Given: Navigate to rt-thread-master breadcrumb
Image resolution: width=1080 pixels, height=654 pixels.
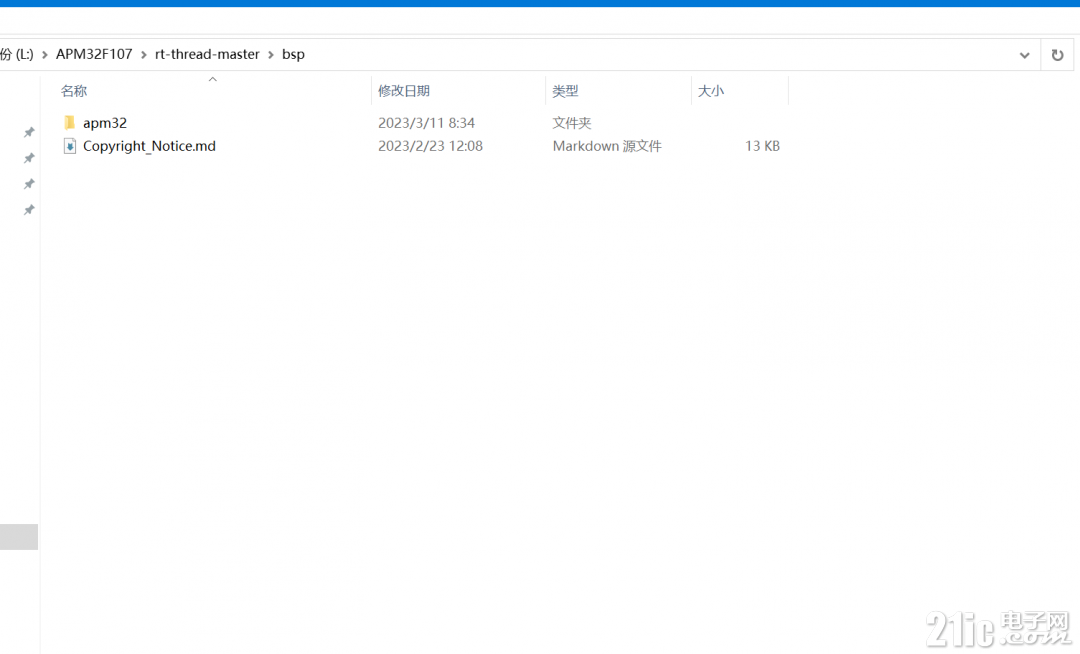Looking at the screenshot, I should (x=207, y=54).
